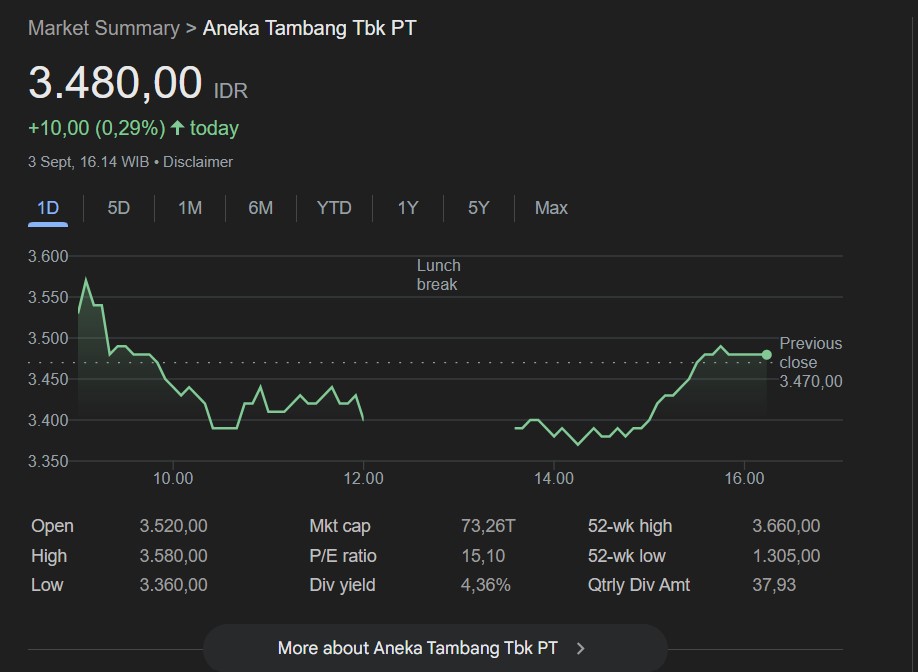Click the chevron arrow on More about button
The image size is (918, 672).
click(x=580, y=649)
